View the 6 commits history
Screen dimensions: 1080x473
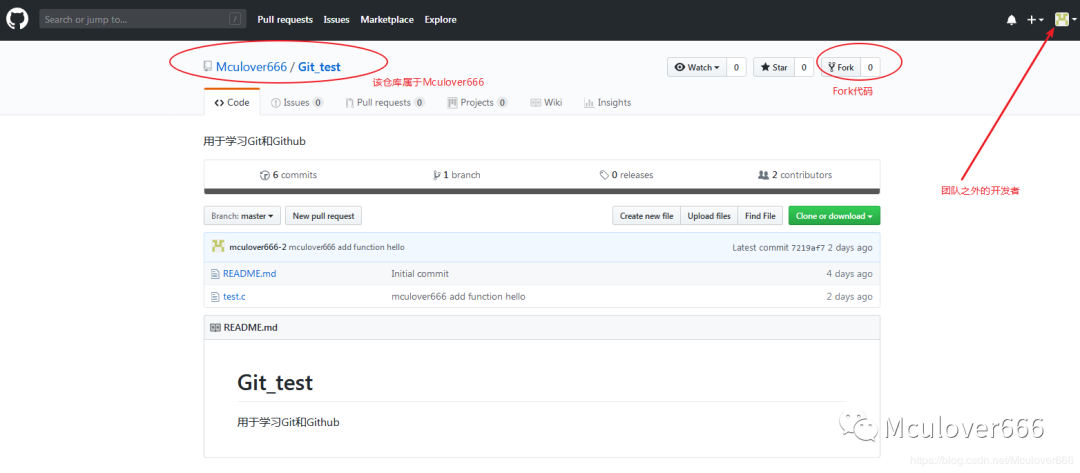[289, 175]
